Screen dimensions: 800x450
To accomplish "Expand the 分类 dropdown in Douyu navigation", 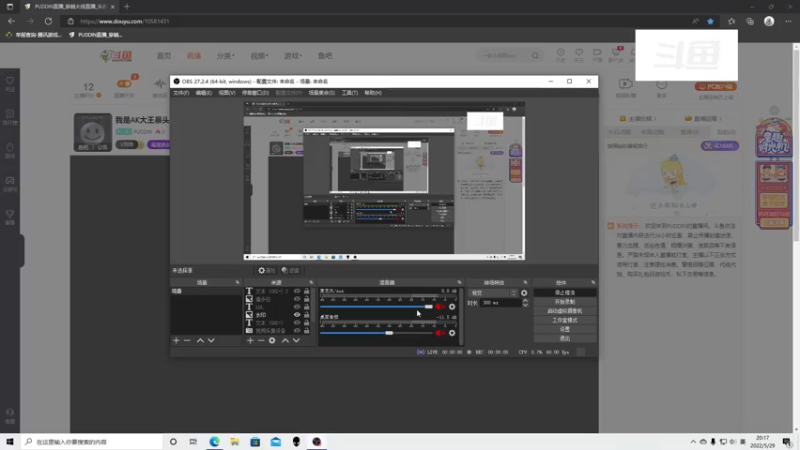I will (x=225, y=56).
